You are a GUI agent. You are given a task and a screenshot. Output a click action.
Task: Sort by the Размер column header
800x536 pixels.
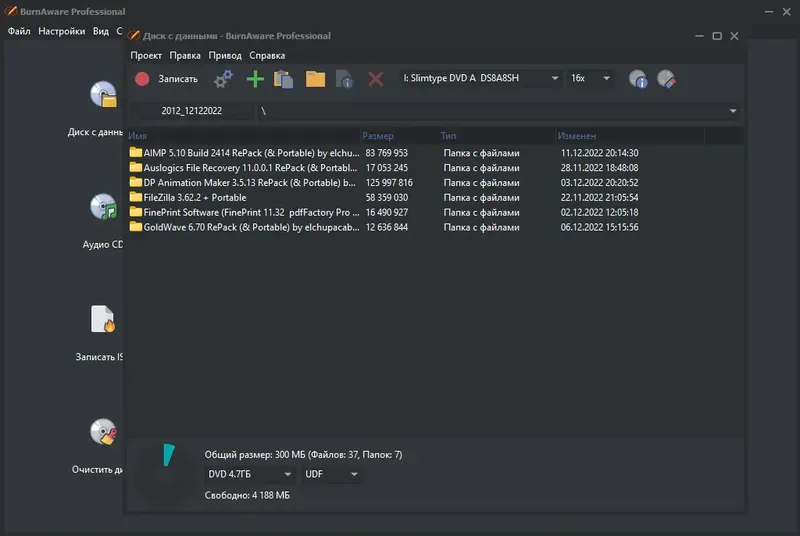(399, 136)
